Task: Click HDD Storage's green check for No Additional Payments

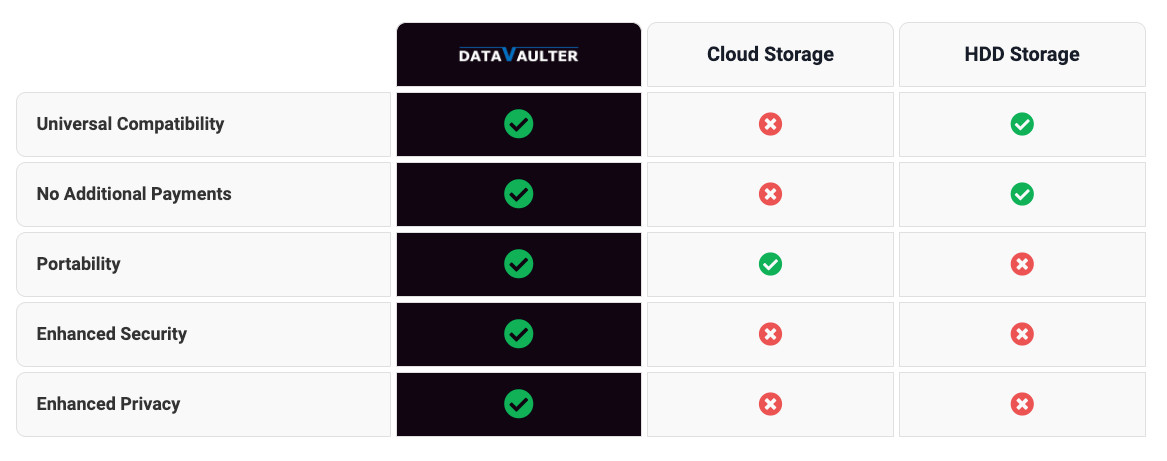Action: click(x=1022, y=194)
